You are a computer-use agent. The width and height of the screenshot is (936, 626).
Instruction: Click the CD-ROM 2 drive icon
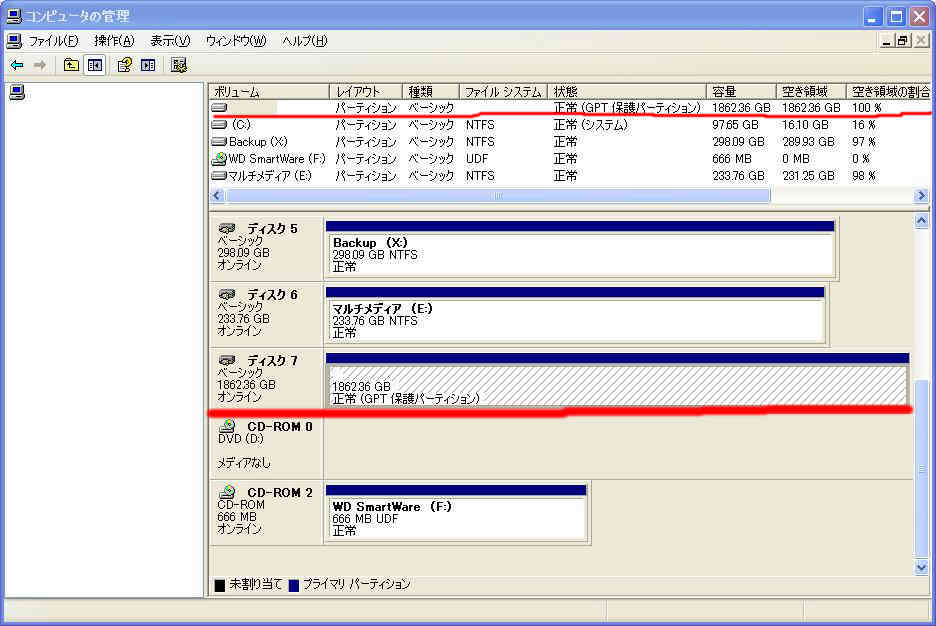click(x=227, y=492)
